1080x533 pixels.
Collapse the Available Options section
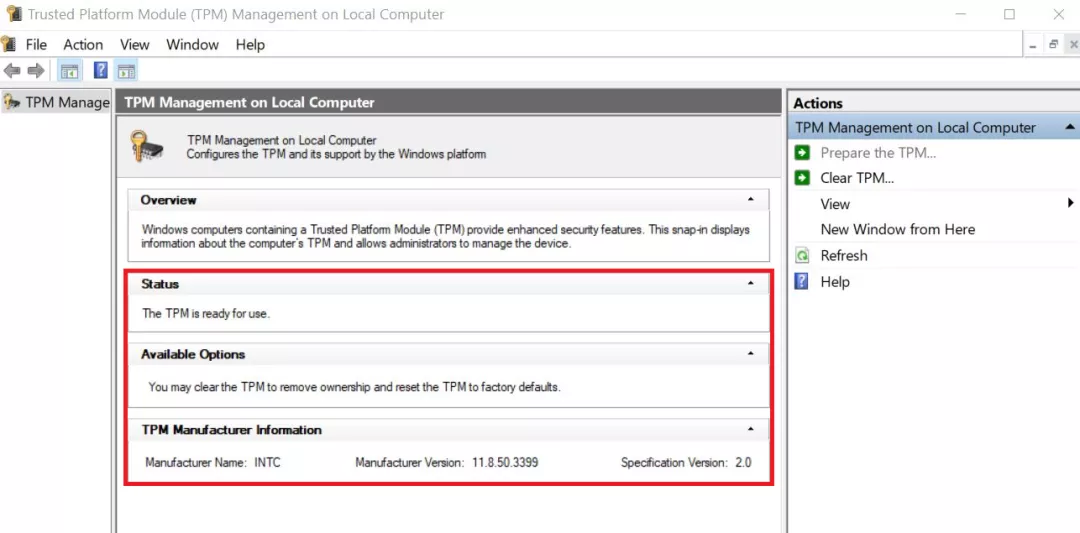(751, 354)
